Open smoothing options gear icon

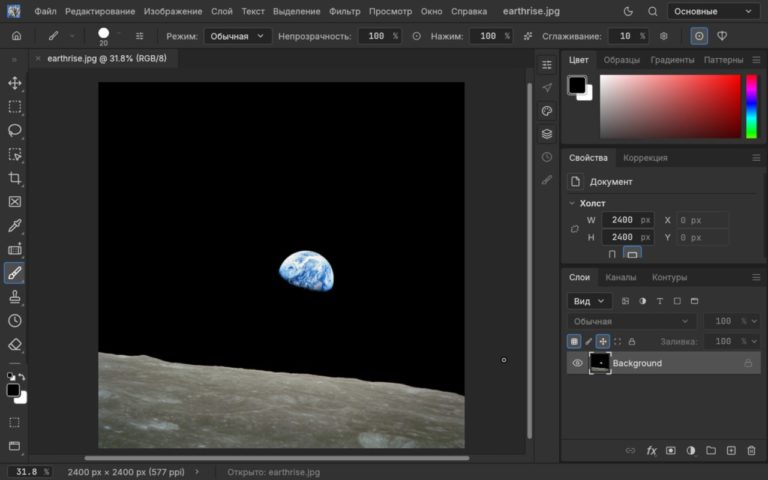click(x=664, y=36)
